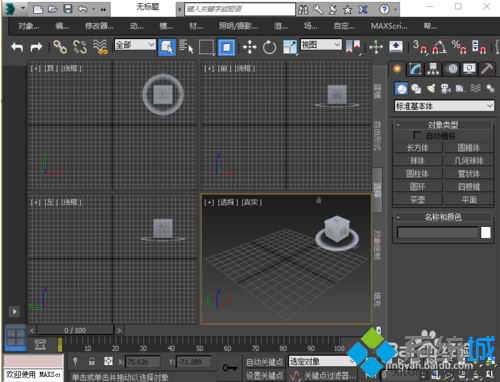The width and height of the screenshot is (500, 382).
Task: Expand the quick access toolbar overflow arrows
Action: 103,9
